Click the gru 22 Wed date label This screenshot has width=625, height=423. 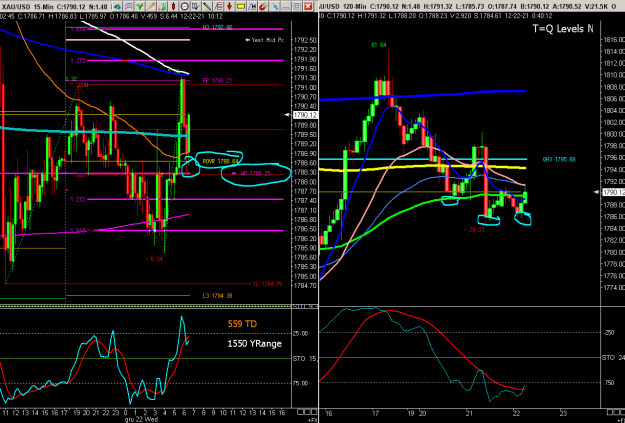[141, 419]
